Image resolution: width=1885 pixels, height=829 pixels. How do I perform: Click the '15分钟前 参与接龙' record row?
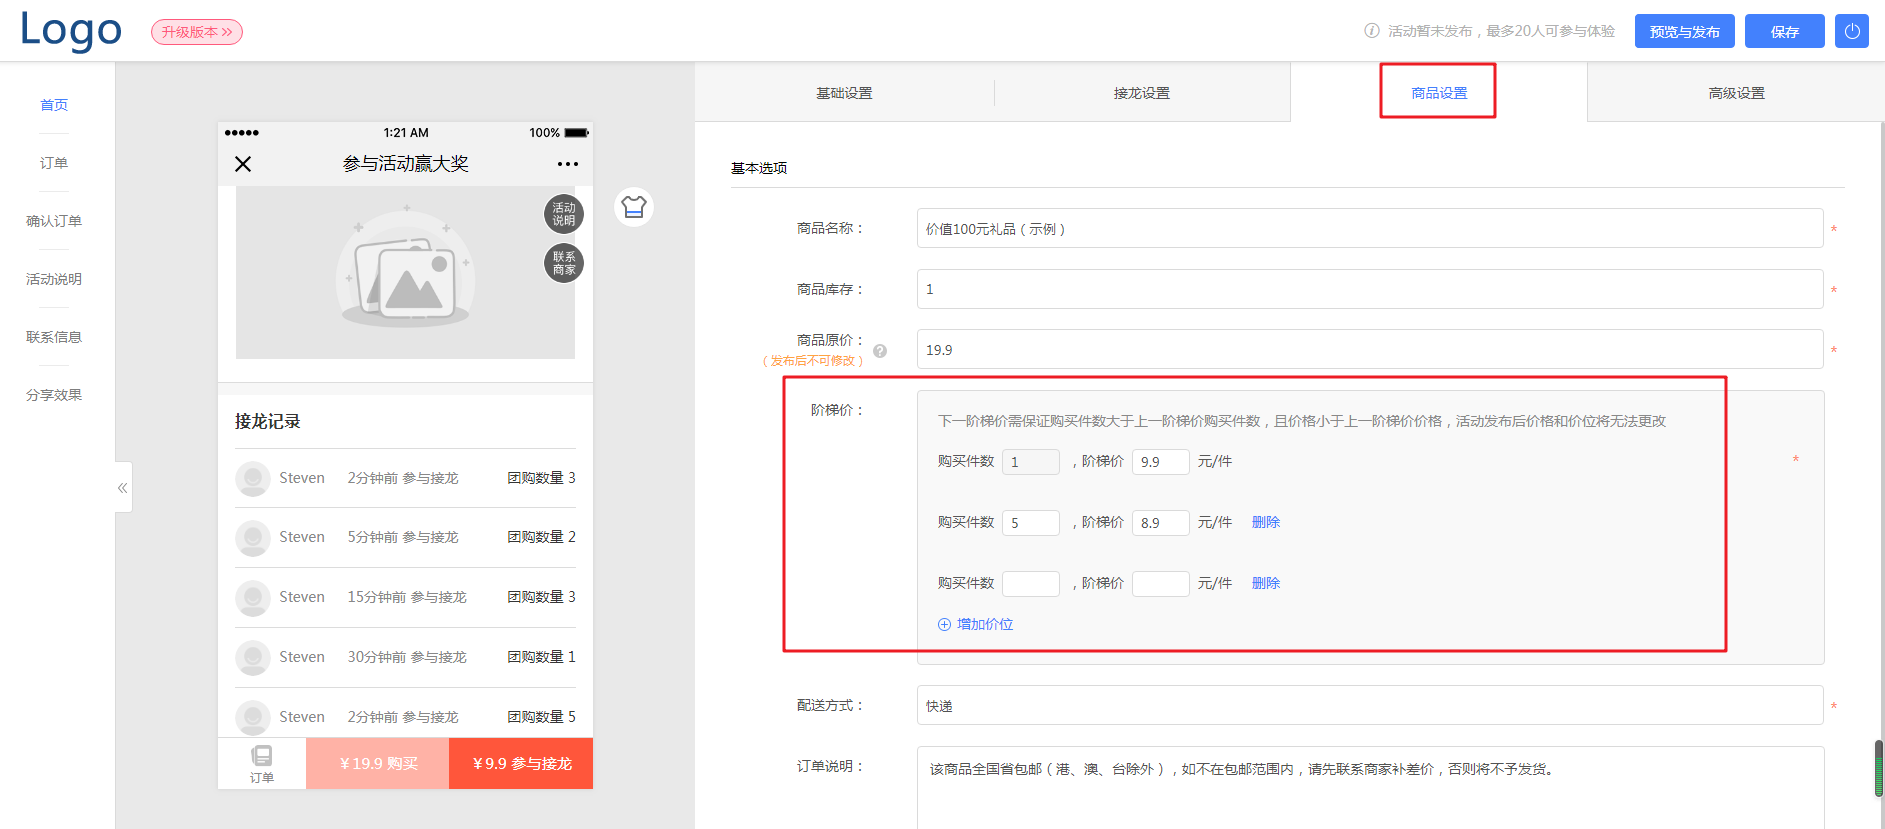tap(405, 597)
